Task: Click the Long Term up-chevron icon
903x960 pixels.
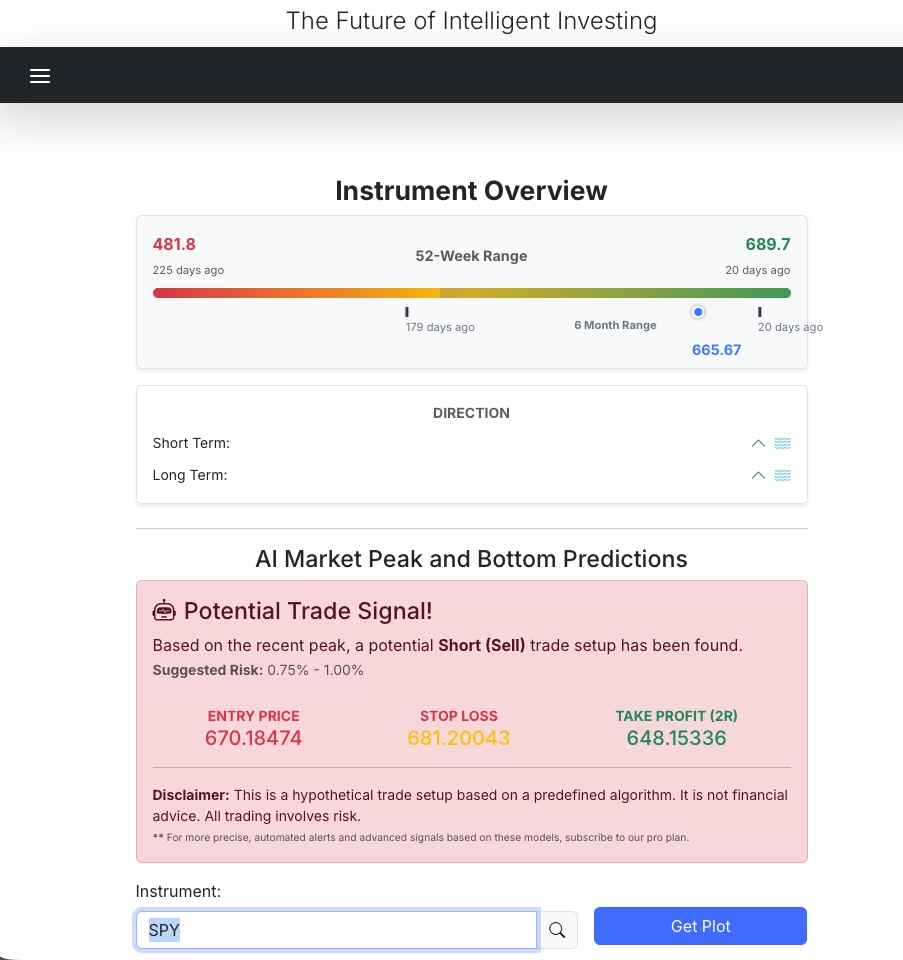Action: [758, 475]
